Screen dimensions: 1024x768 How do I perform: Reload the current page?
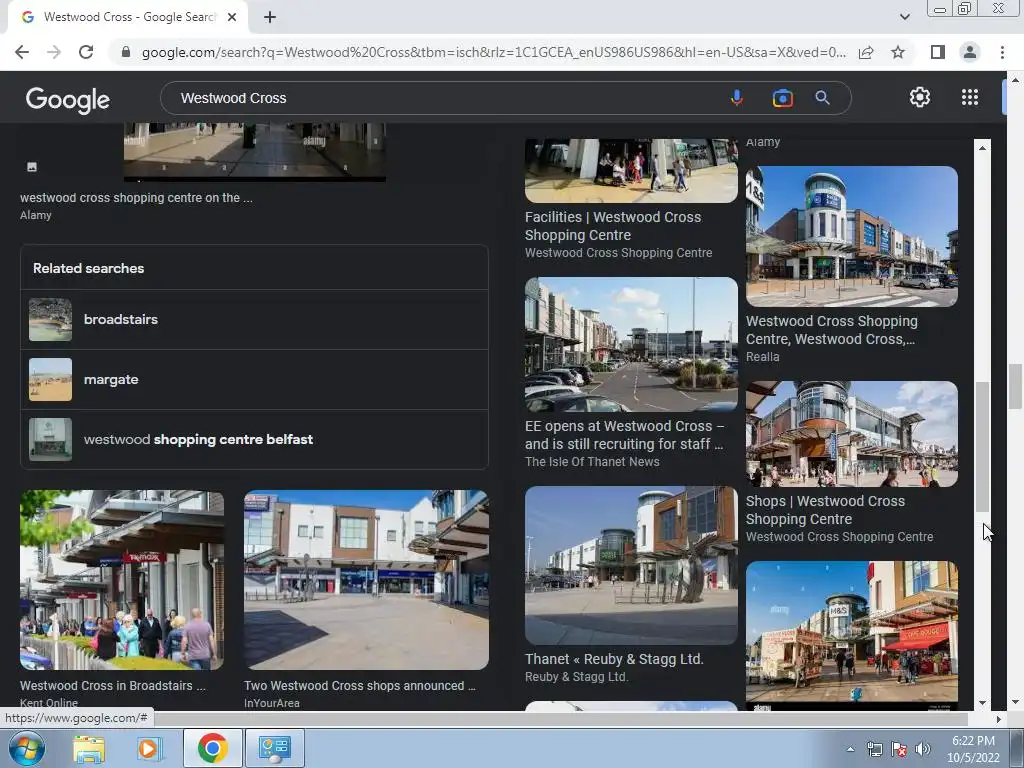click(86, 52)
